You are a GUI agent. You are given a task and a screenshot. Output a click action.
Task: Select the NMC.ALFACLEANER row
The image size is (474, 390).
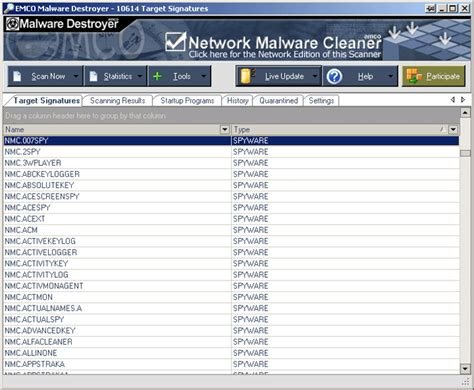click(231, 342)
